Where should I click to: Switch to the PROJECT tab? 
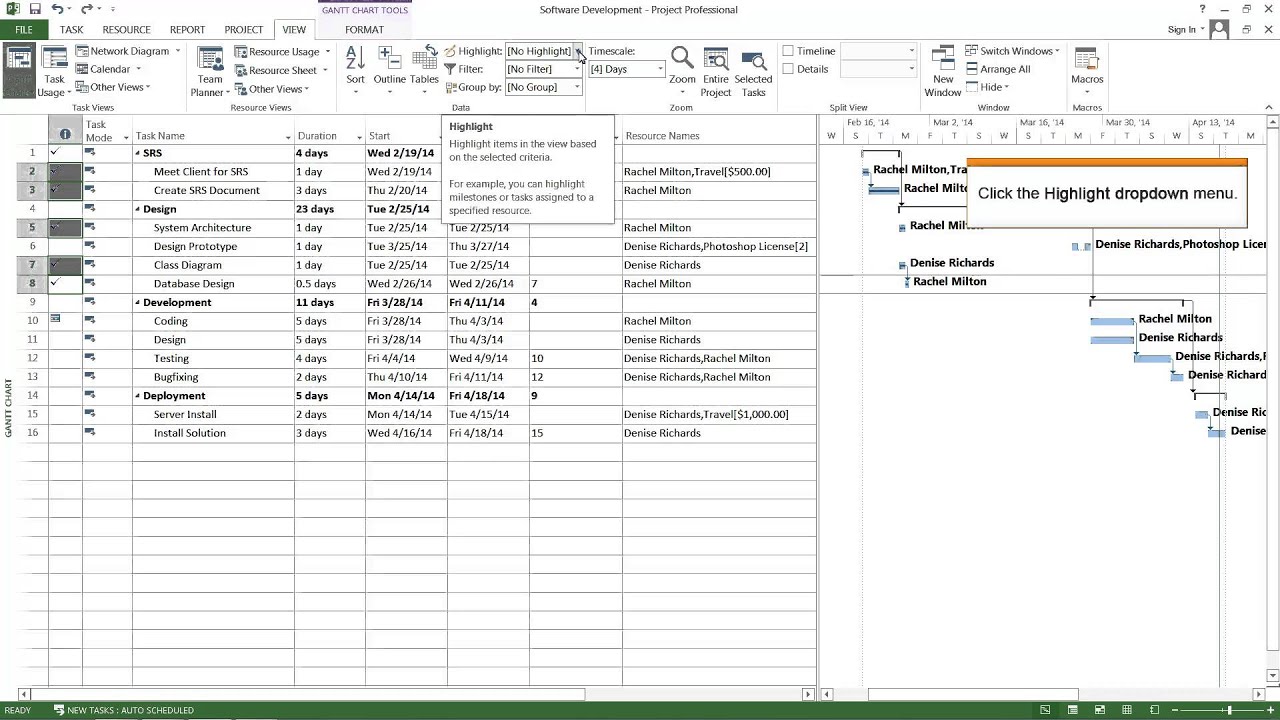[x=243, y=29]
